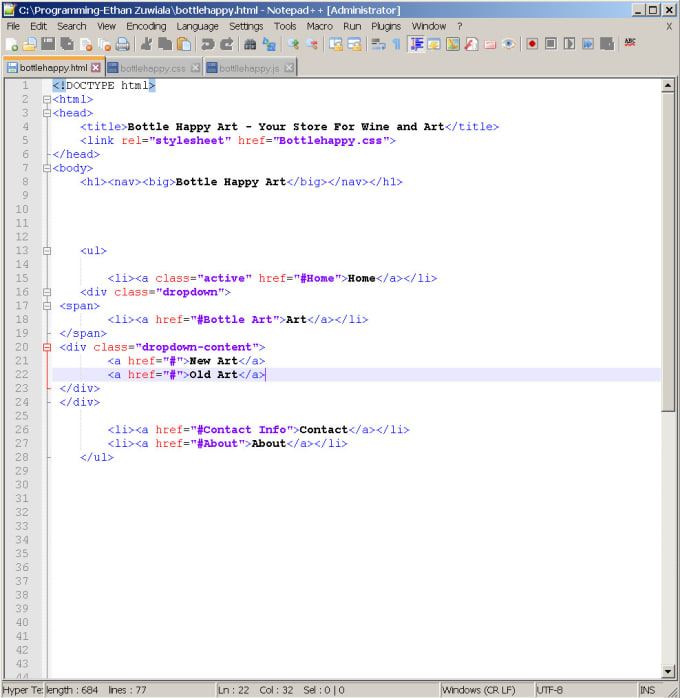Save all open files
680x698 pixels.
(x=67, y=44)
